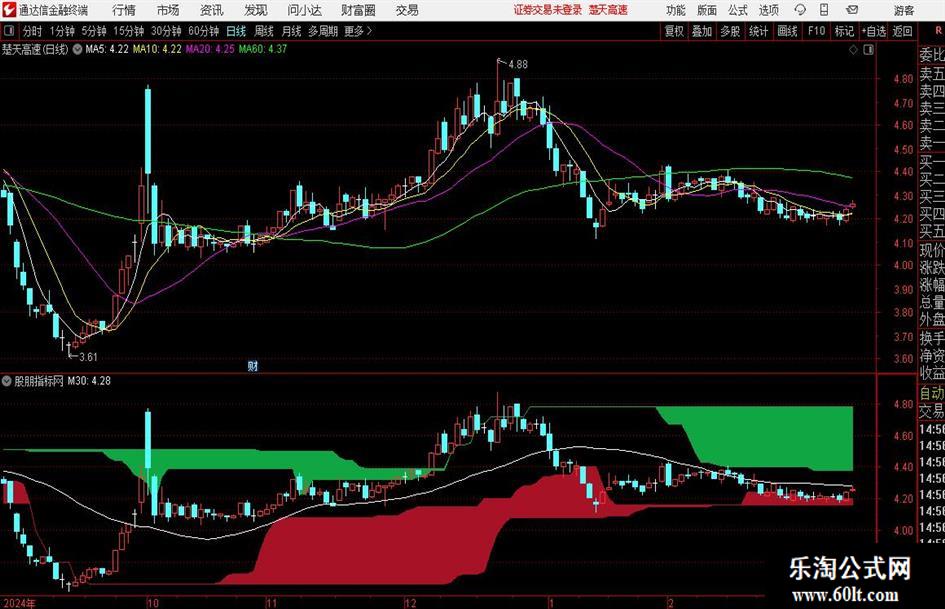
Task: Open the 交易 menu
Action: pyautogui.click(x=407, y=10)
